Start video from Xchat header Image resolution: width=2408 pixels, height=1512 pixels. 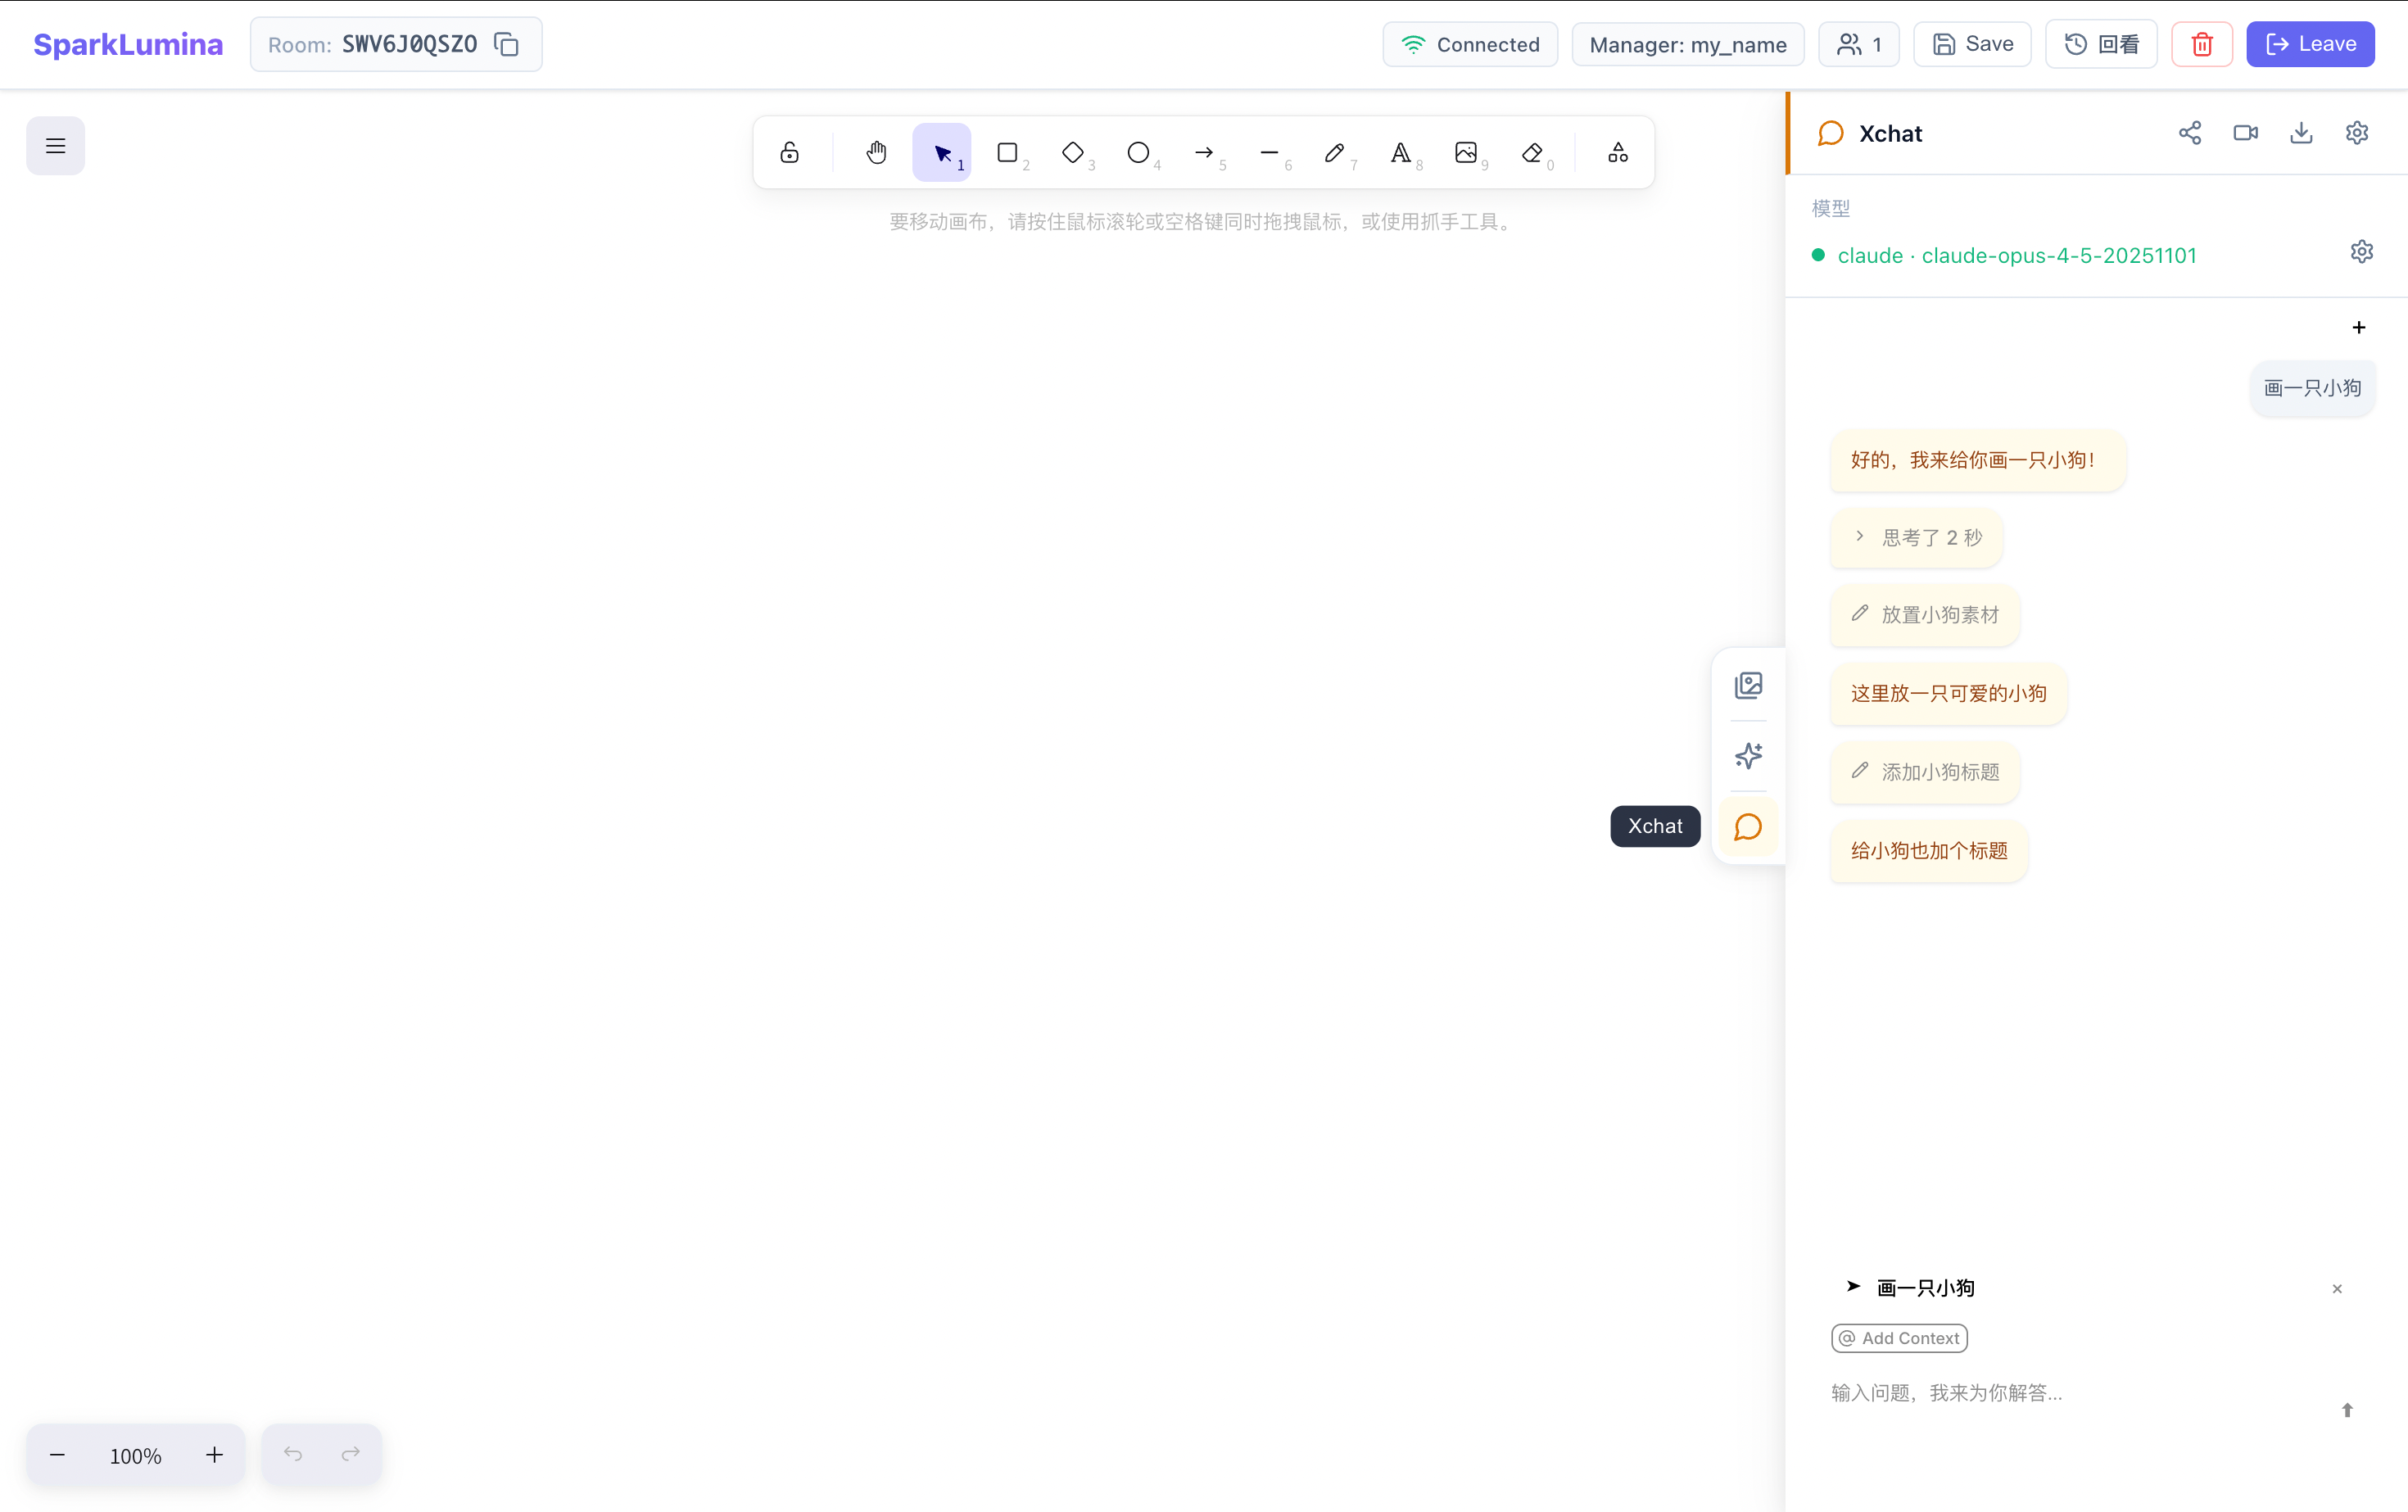point(2245,132)
